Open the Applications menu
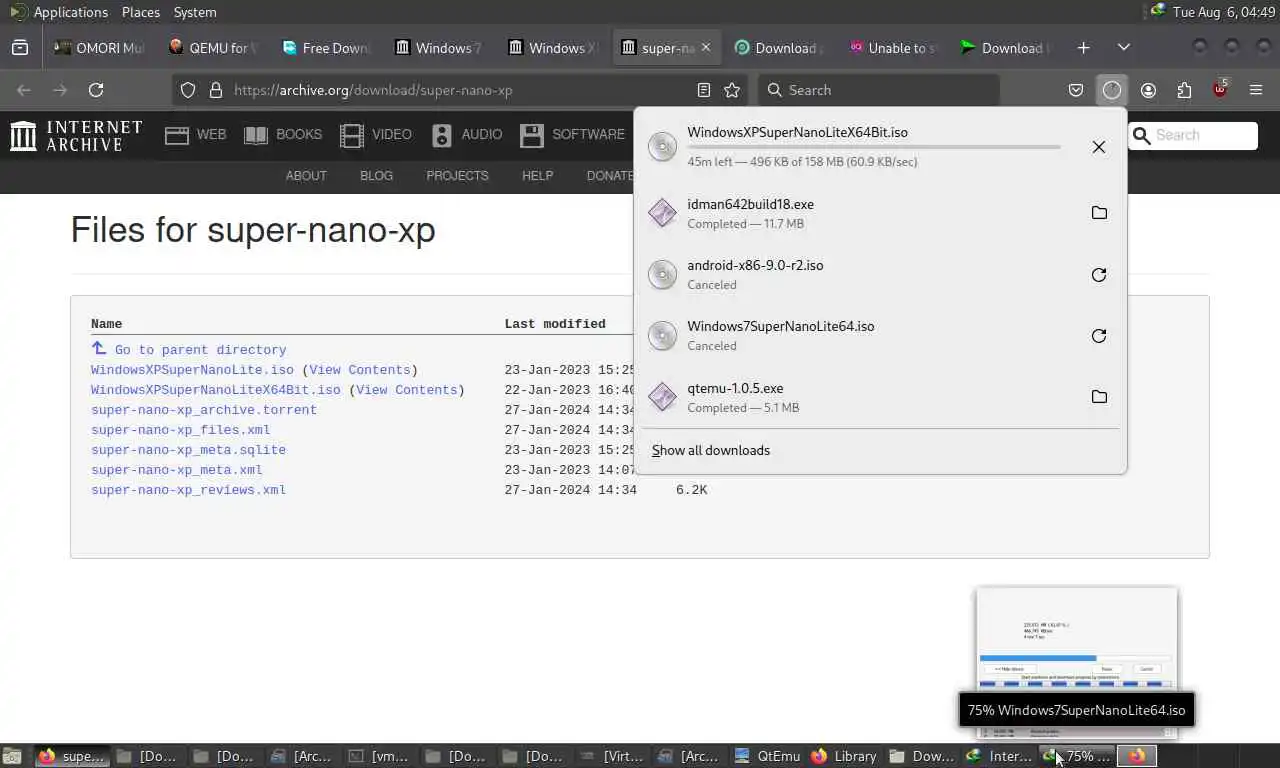 pyautogui.click(x=59, y=12)
